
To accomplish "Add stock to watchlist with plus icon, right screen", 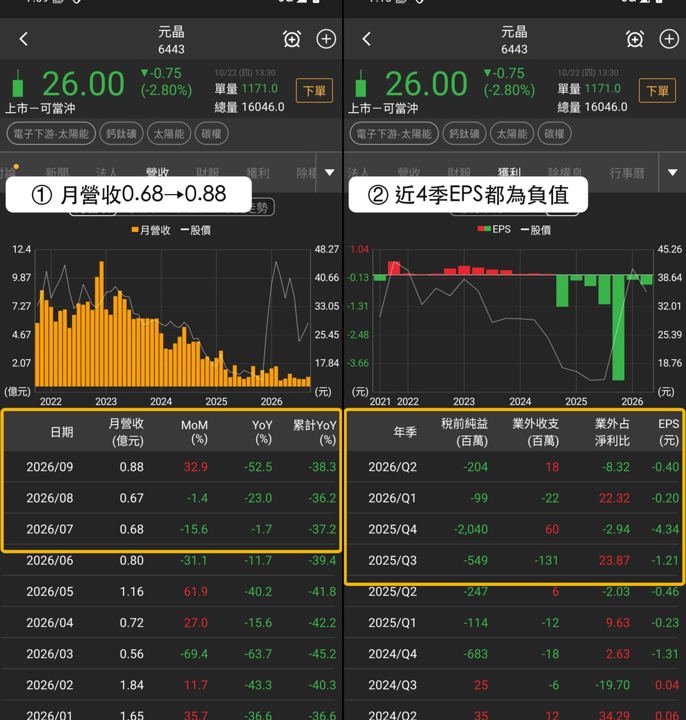I will point(669,39).
